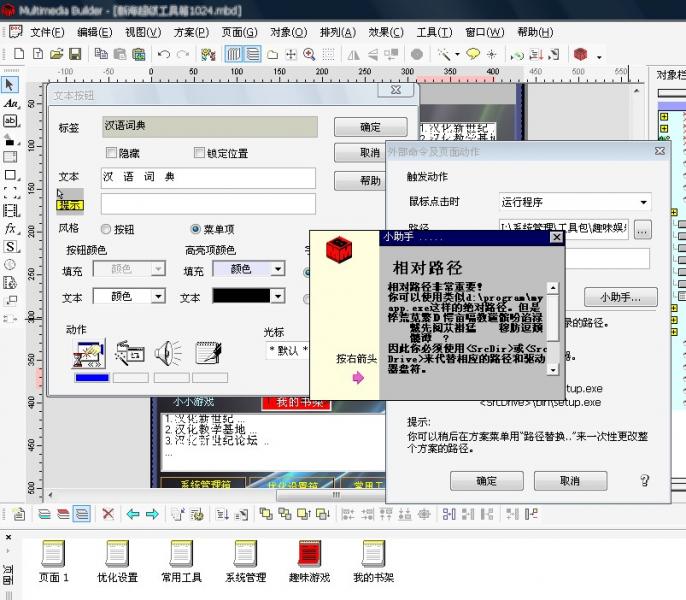Click the 标签 field containing 汉语词典
The image size is (686, 600).
pos(210,126)
